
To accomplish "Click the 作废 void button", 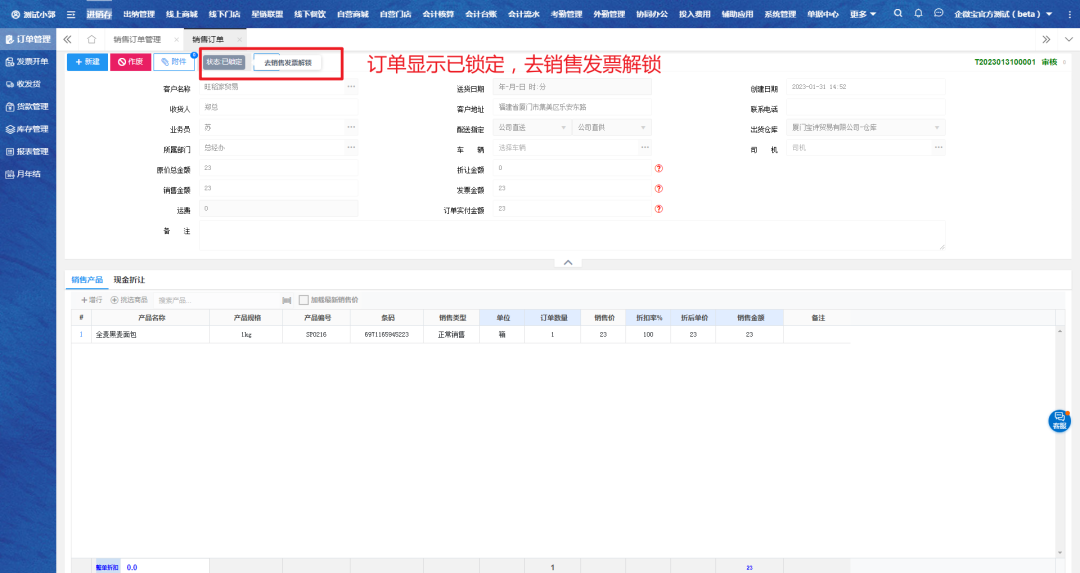I will pyautogui.click(x=130, y=62).
